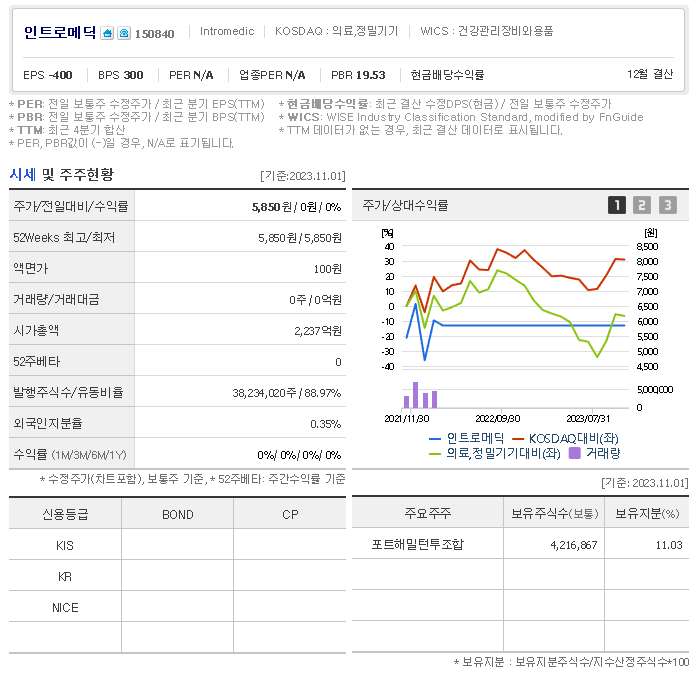The image size is (698, 678).
Task: Open the company homepage house icon
Action: tap(107, 33)
